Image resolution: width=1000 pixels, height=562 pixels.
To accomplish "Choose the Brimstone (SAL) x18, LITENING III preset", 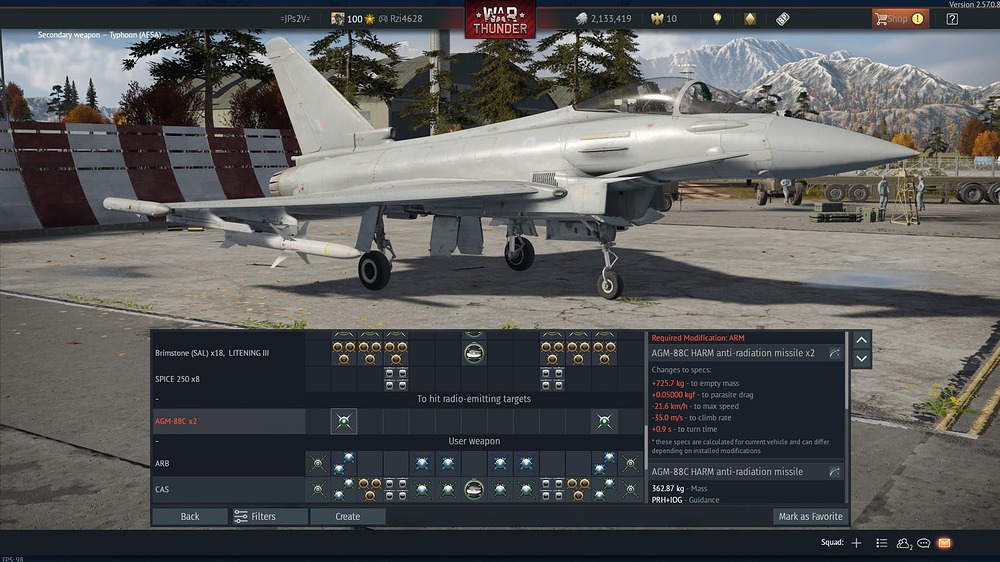I will 228,353.
